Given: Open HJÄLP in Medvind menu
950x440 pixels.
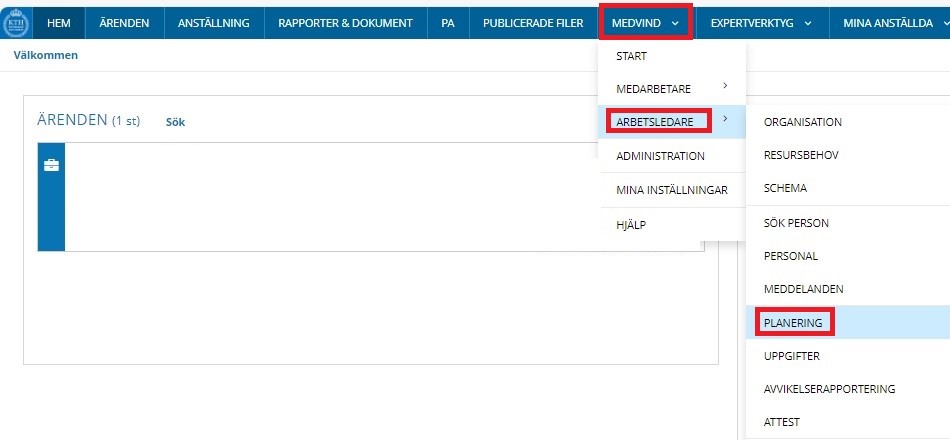Looking at the screenshot, I should pyautogui.click(x=672, y=225).
